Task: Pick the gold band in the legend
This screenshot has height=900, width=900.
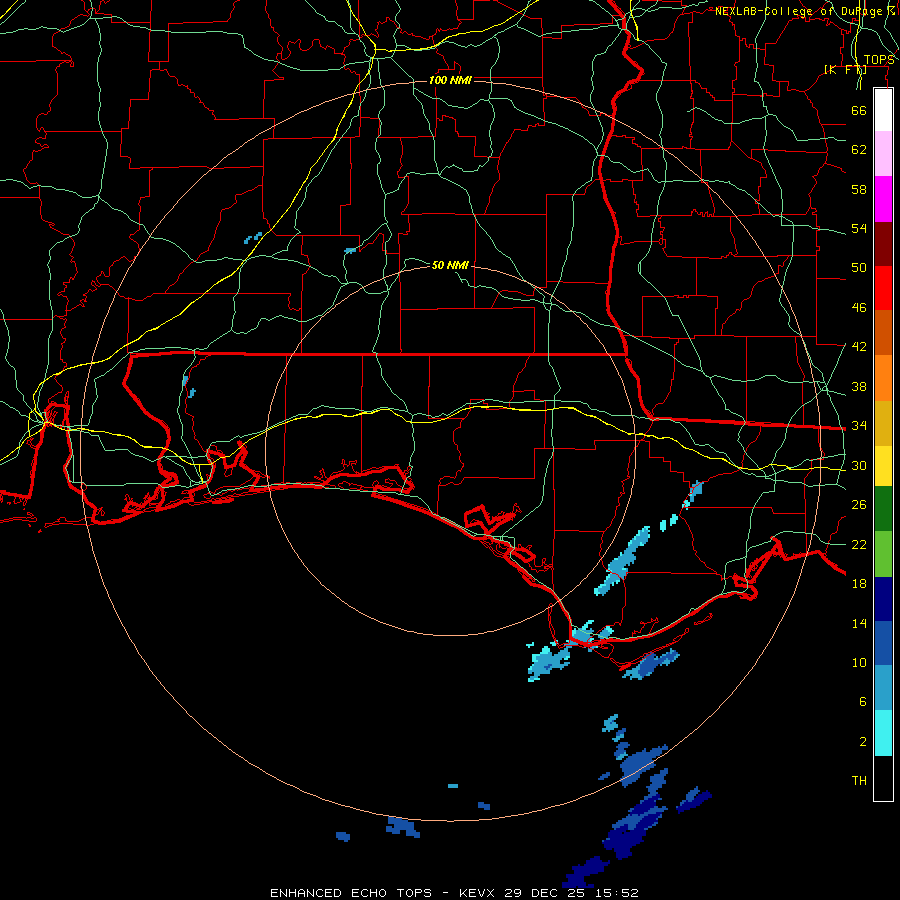Action: (x=883, y=423)
